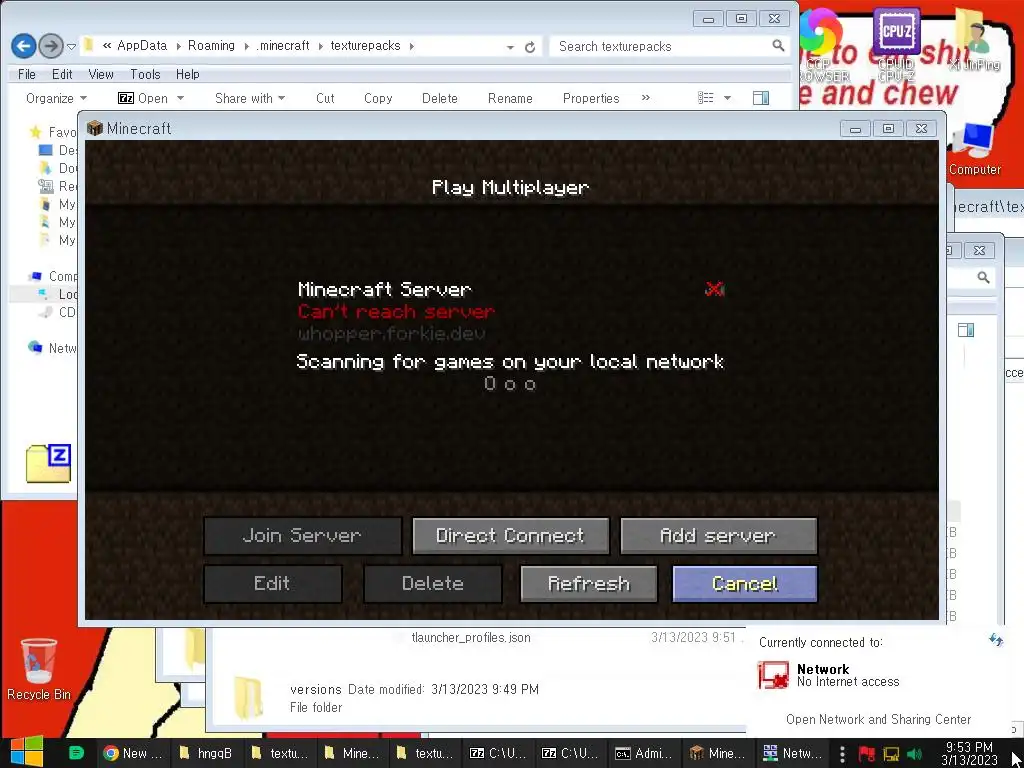Switch to Minecraft game taskbar button
1024x768 pixels.
[716, 753]
